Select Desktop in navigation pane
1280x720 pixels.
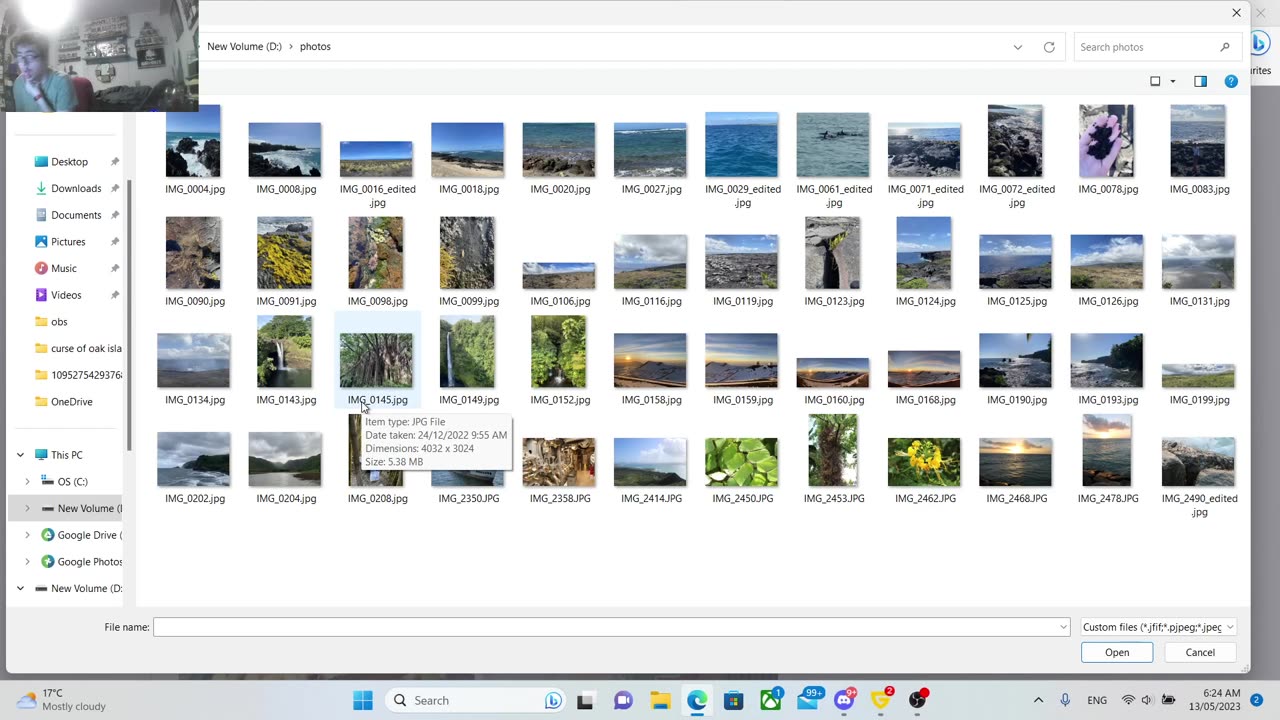(69, 161)
